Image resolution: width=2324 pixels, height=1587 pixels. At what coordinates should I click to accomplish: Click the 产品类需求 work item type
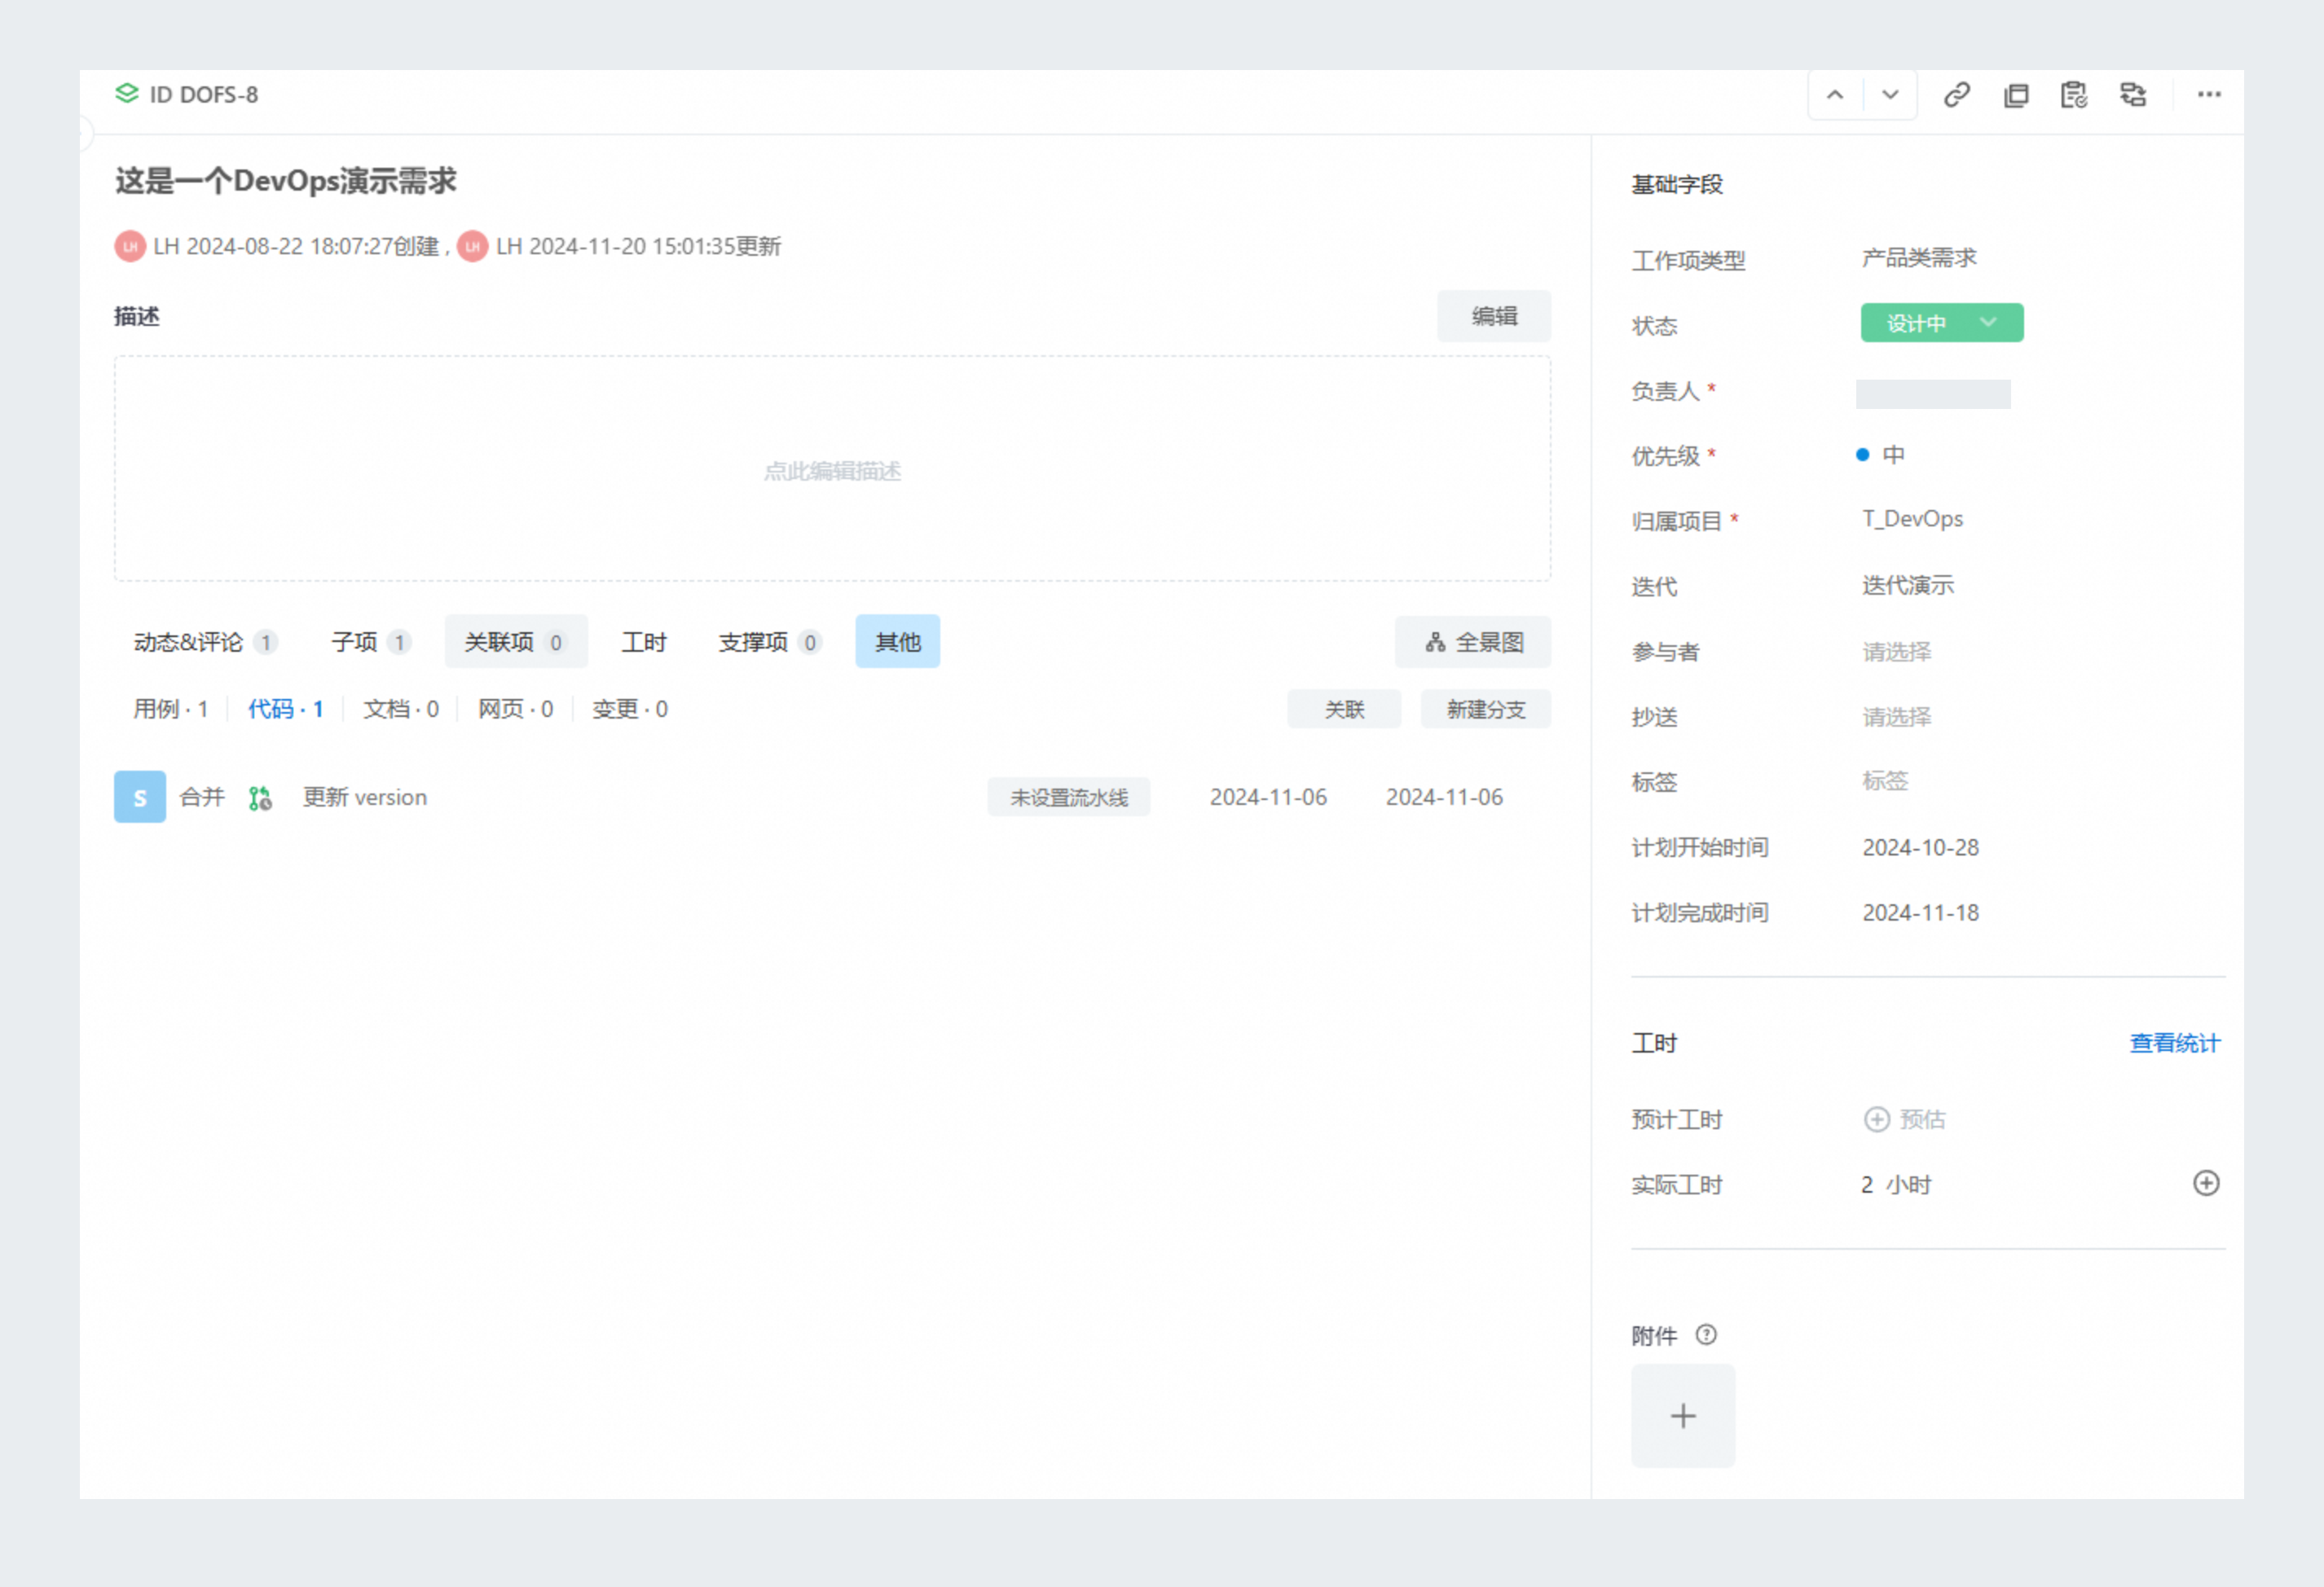click(1919, 258)
